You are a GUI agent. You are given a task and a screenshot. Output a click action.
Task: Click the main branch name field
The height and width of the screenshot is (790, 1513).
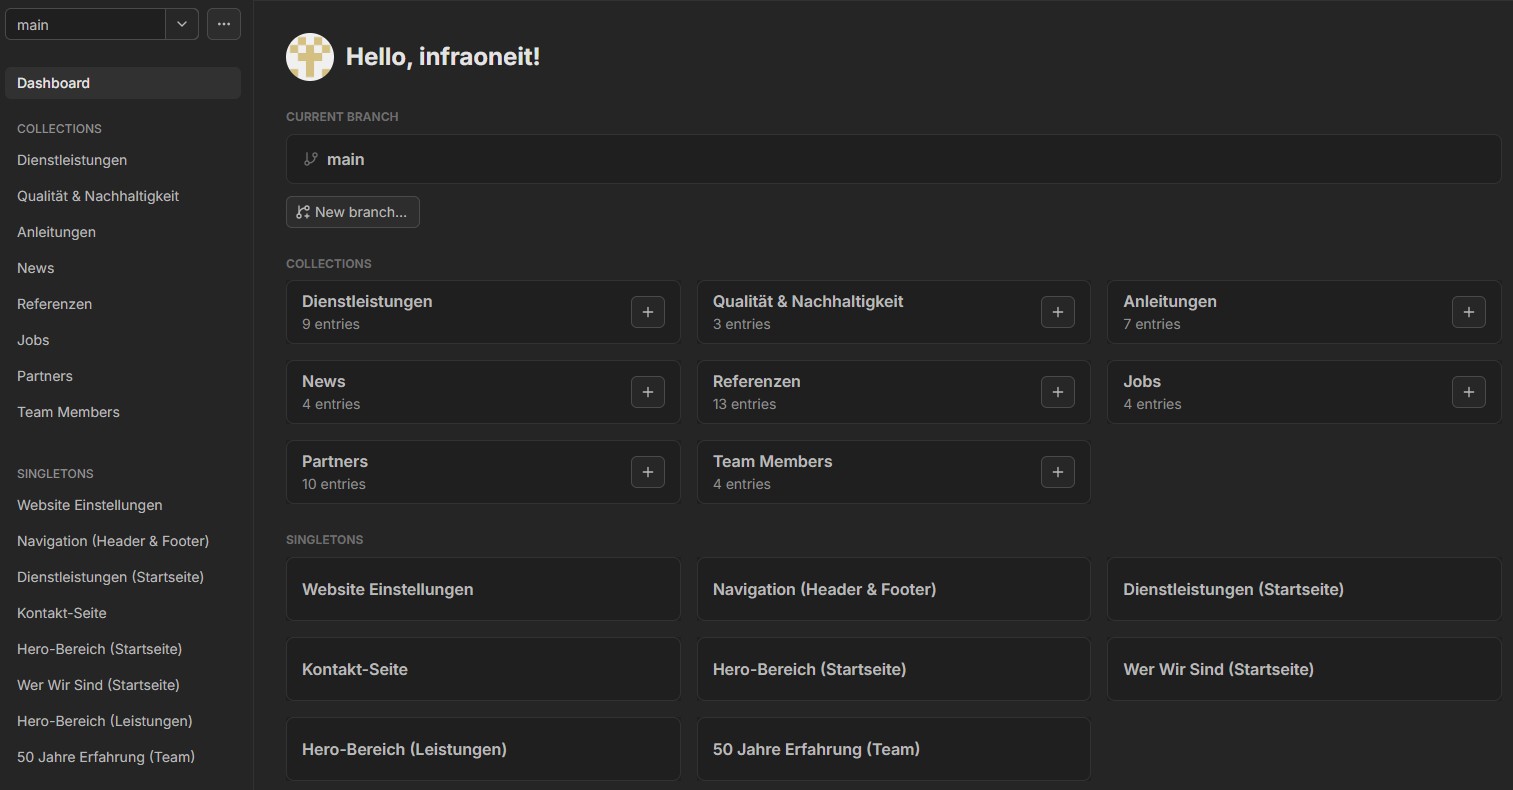point(85,25)
